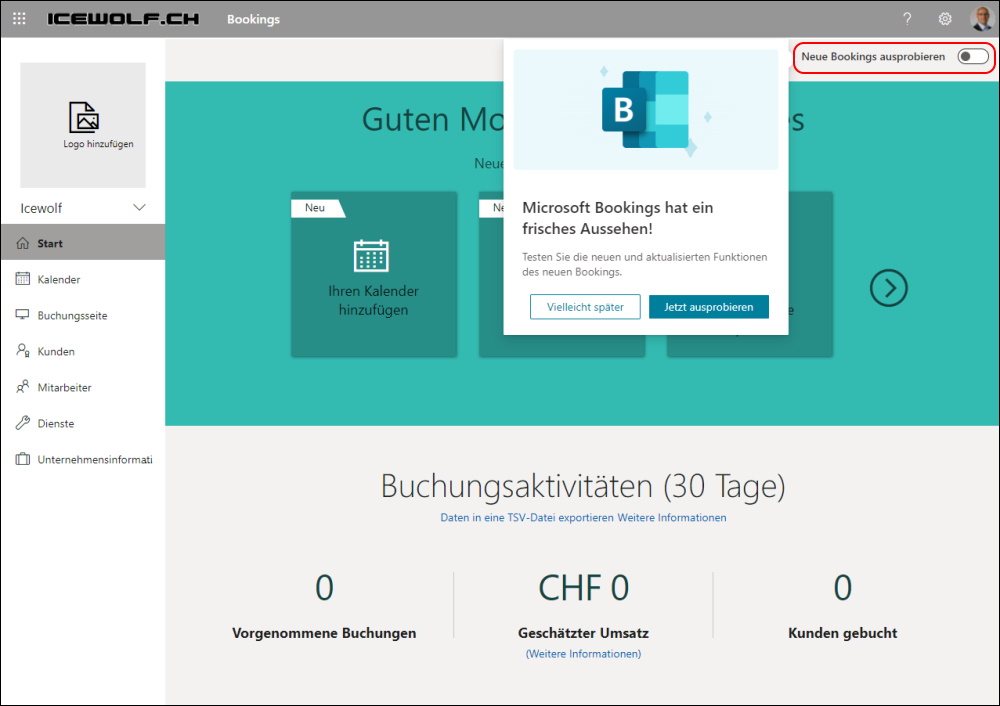1000x706 pixels.
Task: Open the Start menu item
Action: coord(83,243)
